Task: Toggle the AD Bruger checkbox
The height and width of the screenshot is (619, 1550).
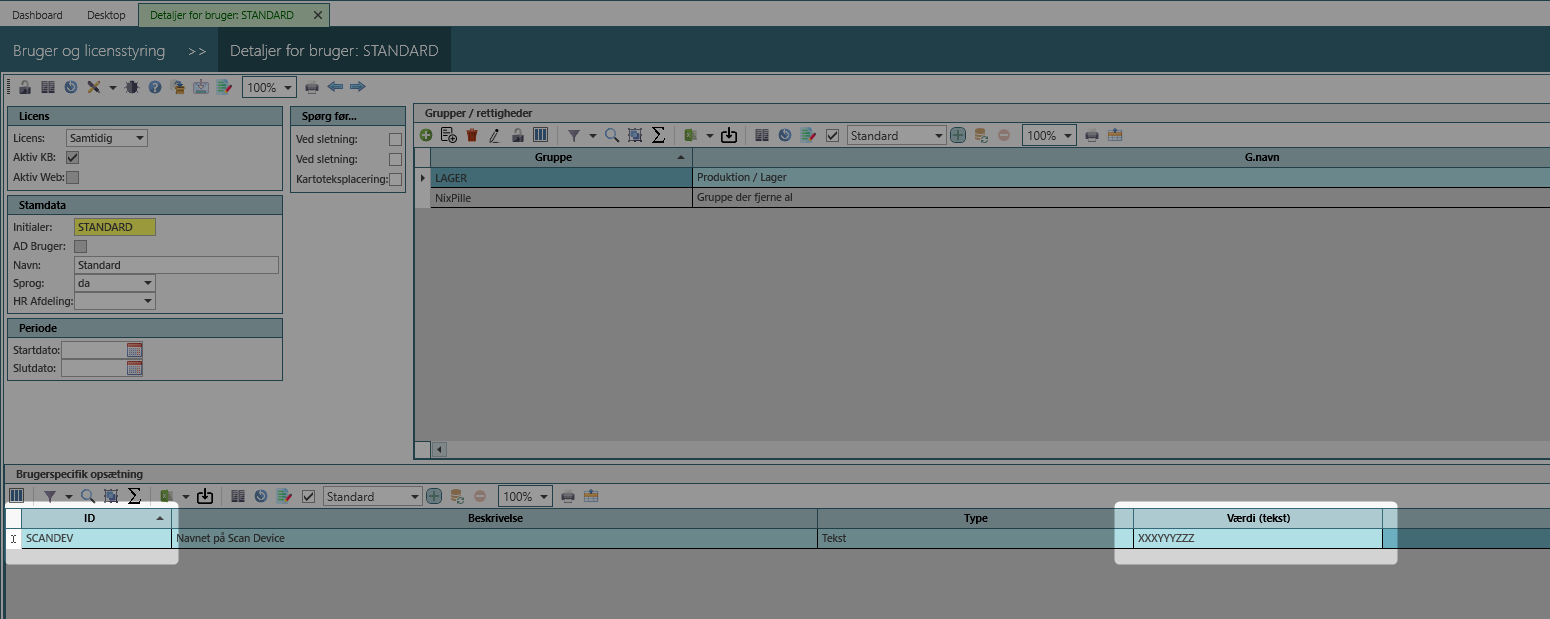Action: point(81,246)
